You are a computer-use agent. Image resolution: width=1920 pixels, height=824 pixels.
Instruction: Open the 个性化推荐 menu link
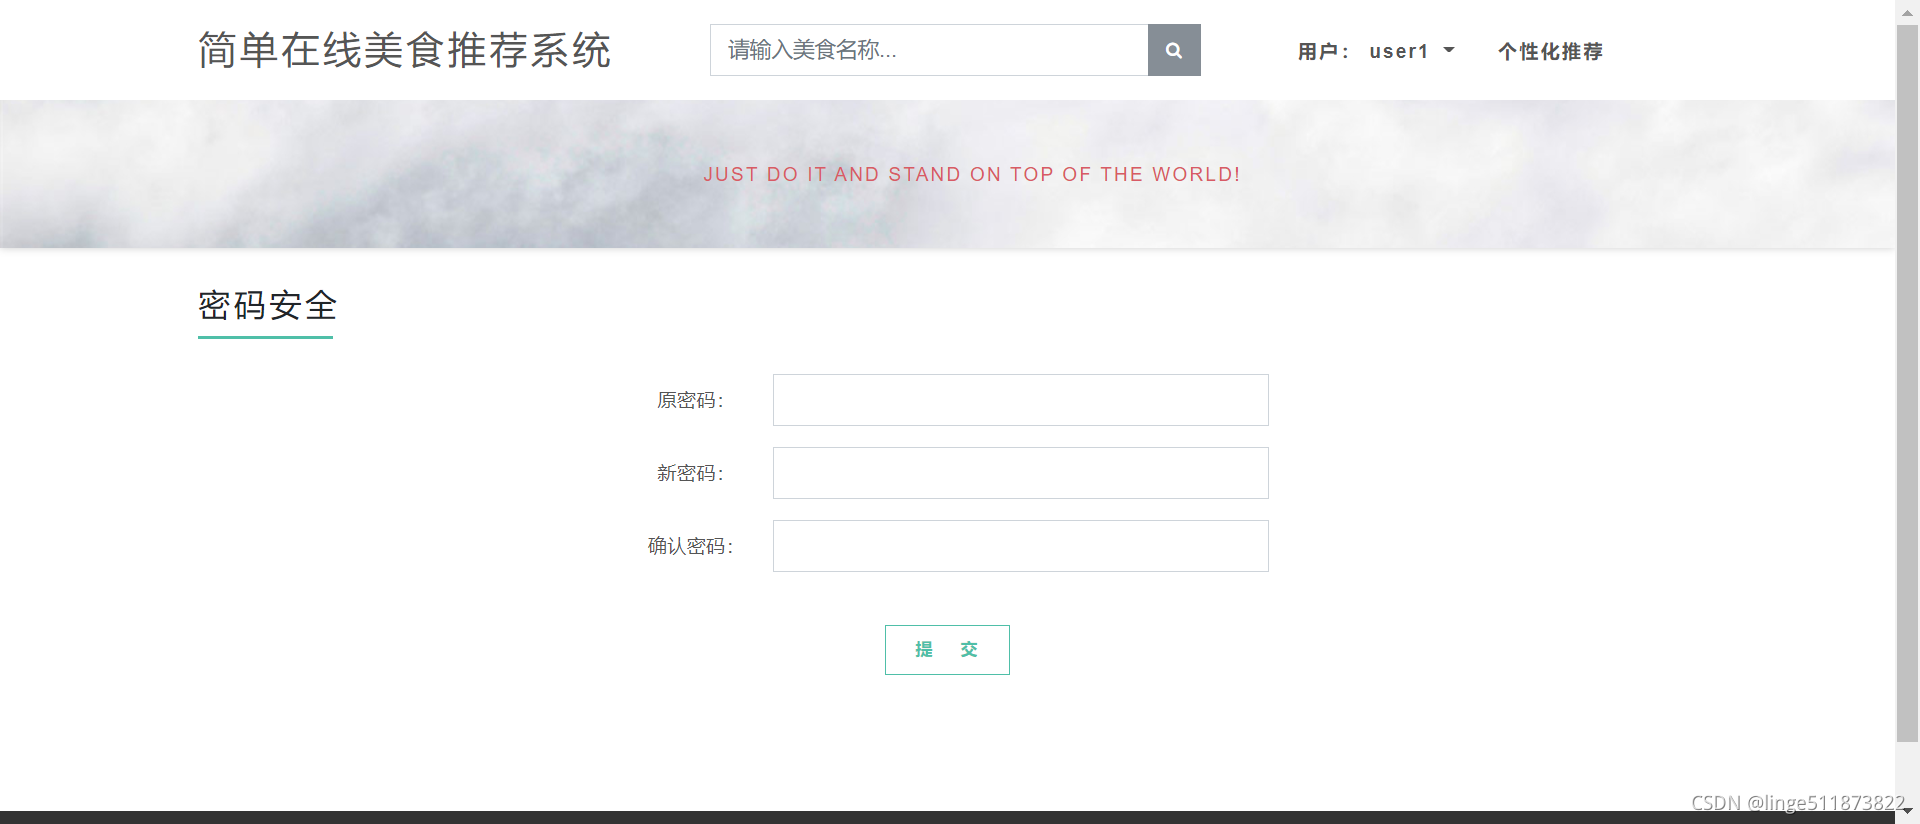pos(1550,51)
